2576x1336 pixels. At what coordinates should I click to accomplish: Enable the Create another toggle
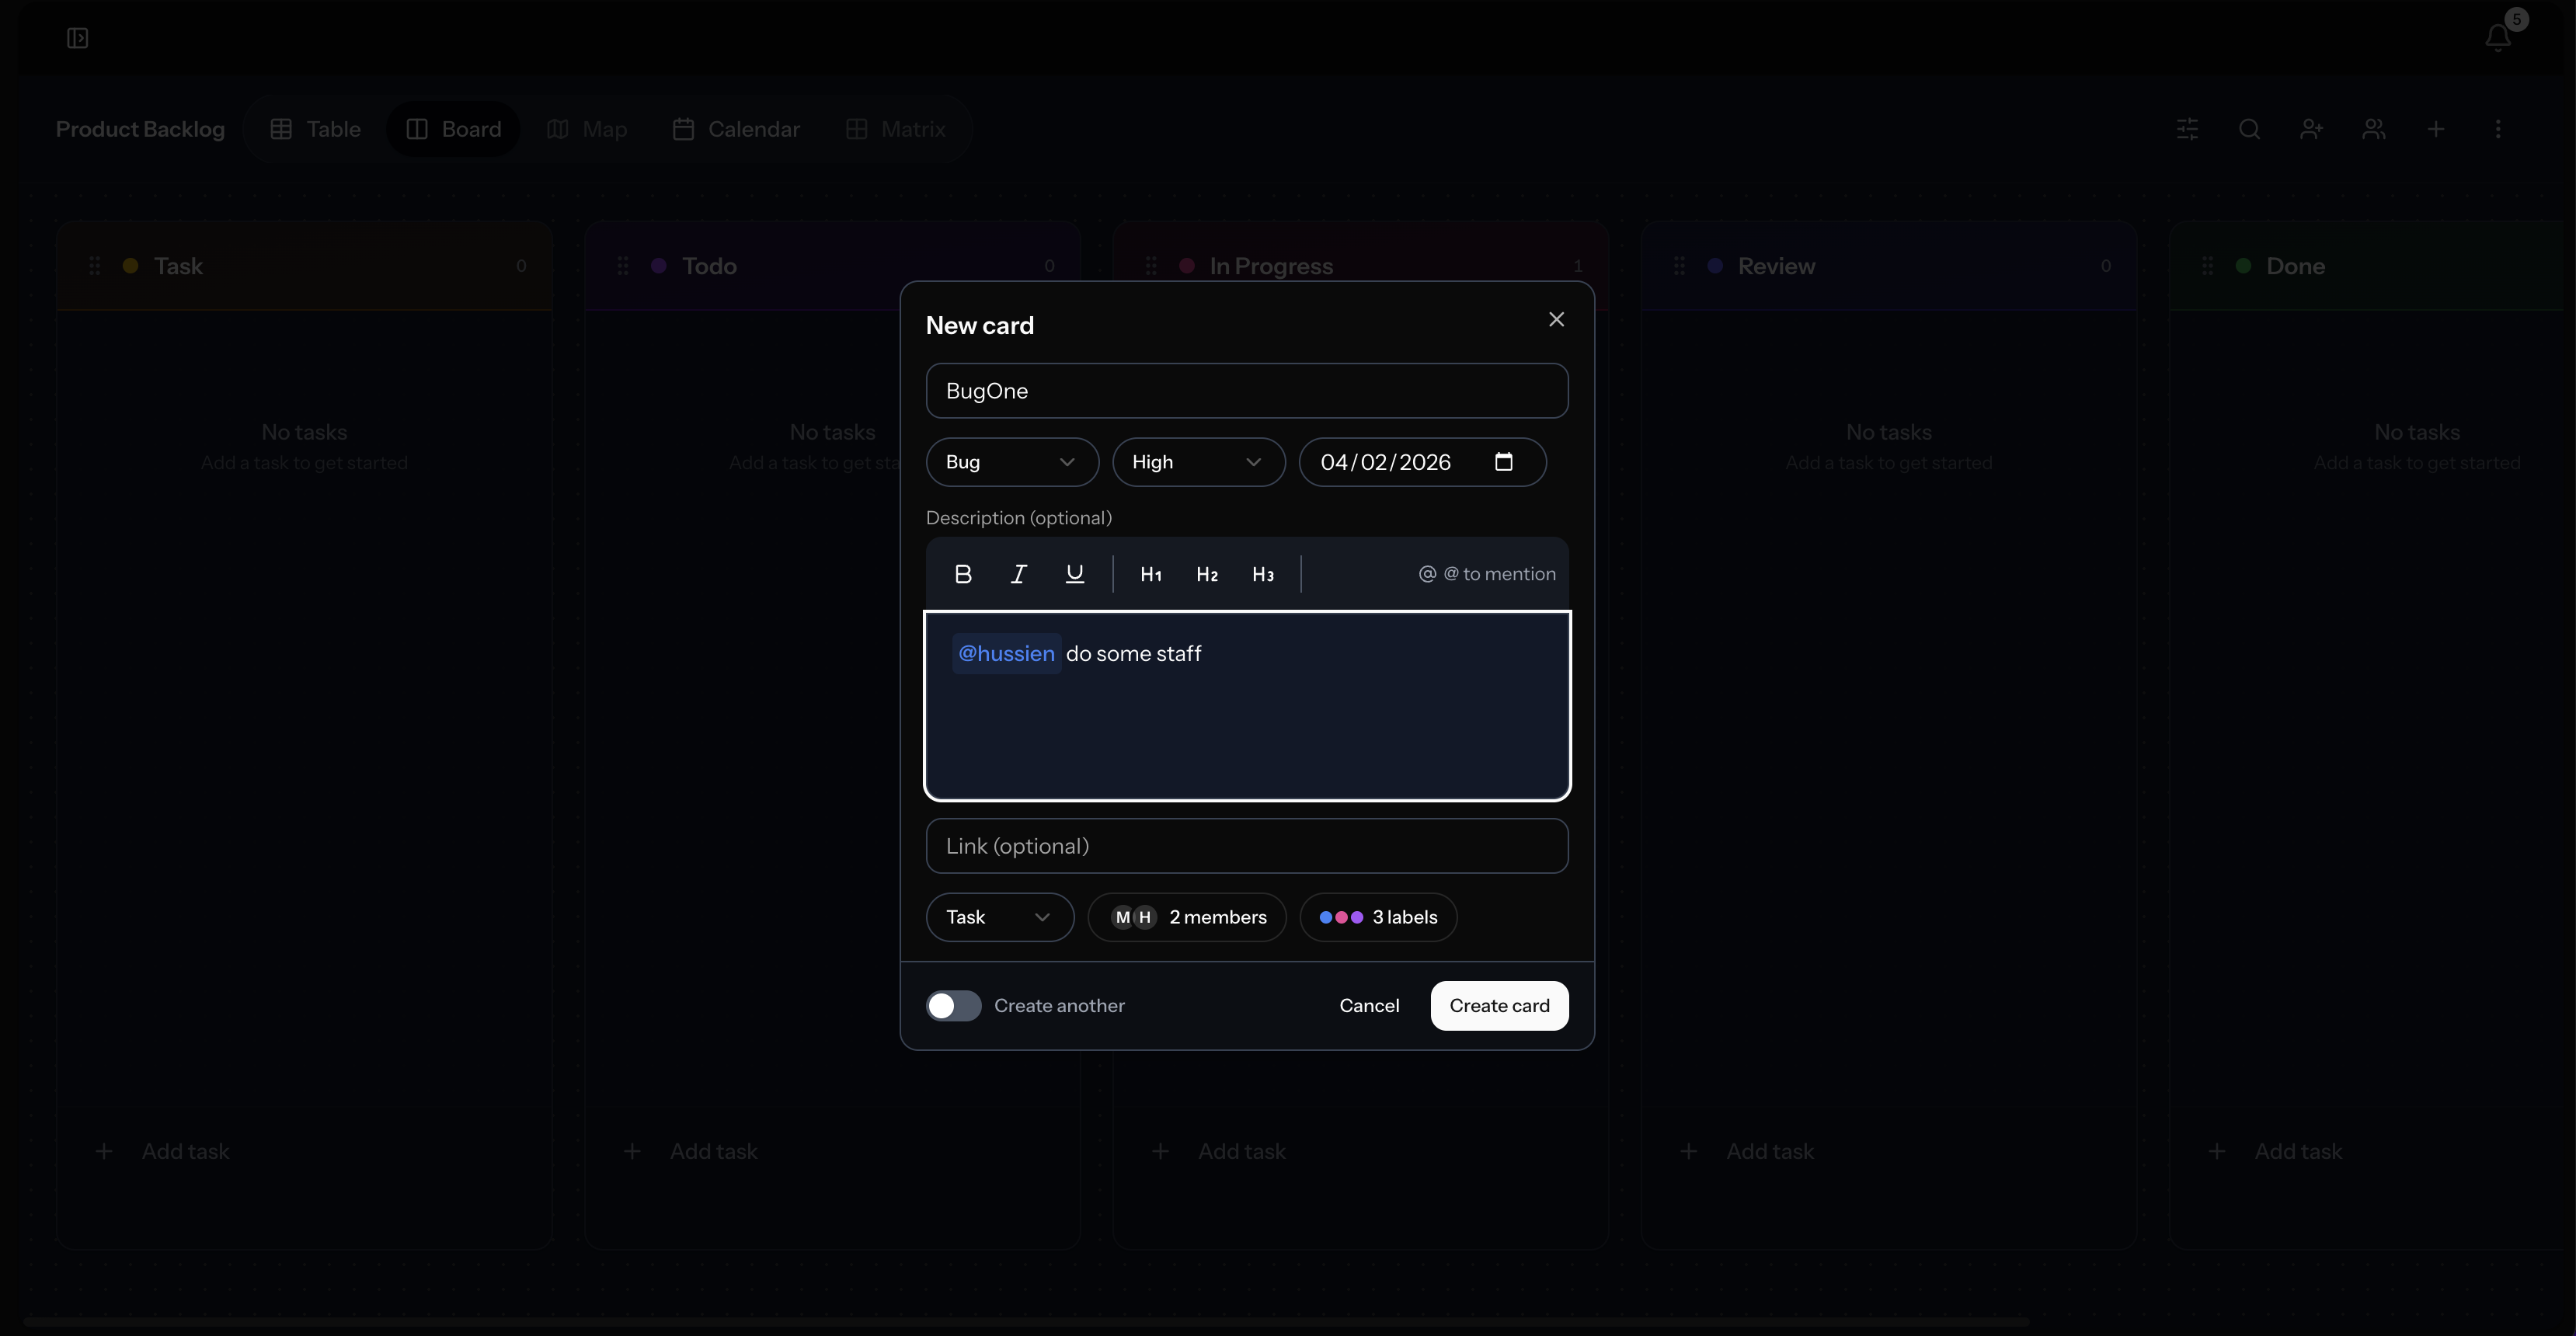pyautogui.click(x=953, y=1005)
